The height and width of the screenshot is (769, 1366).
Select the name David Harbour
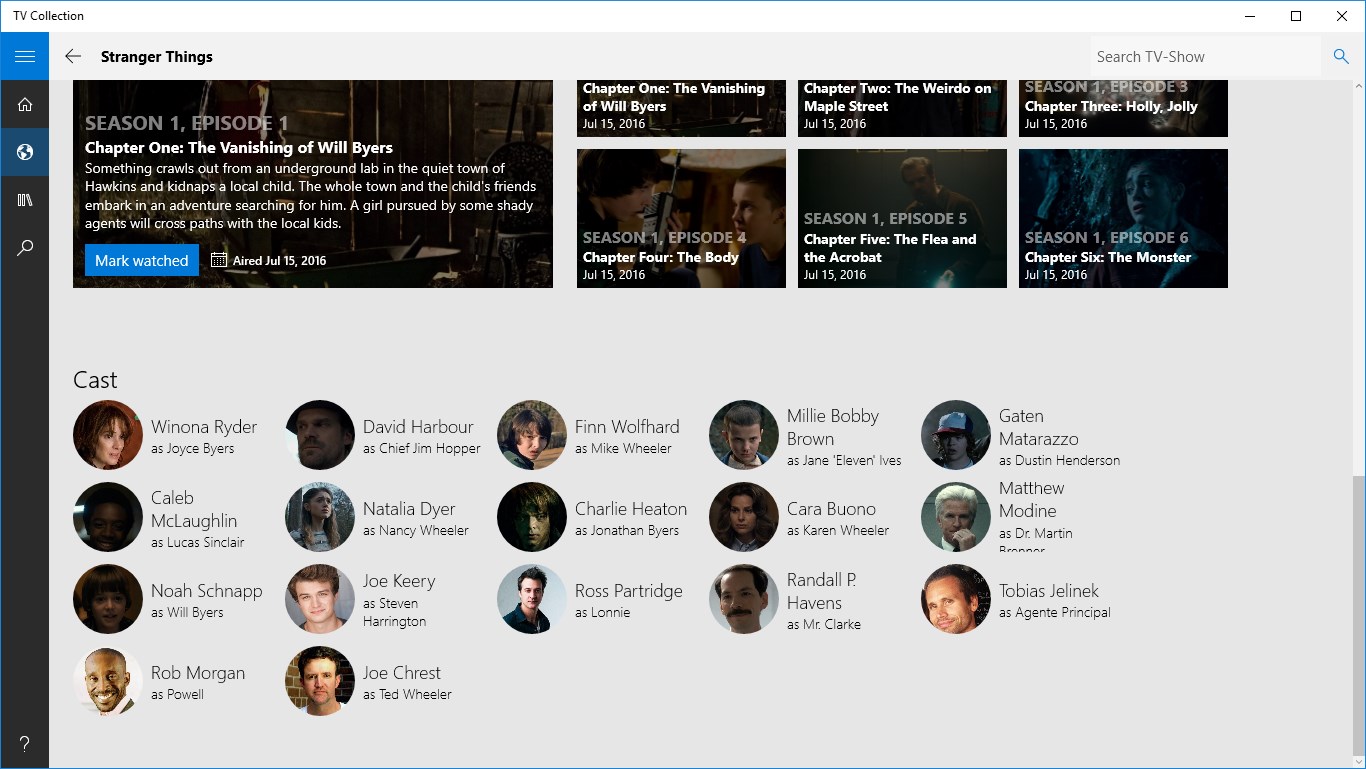point(418,427)
